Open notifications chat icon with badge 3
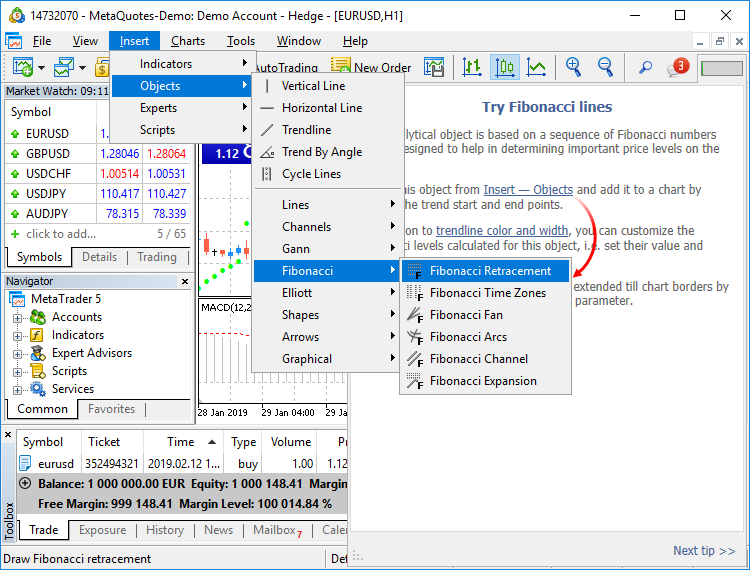Screen dimensions: 750x570 pos(677,68)
